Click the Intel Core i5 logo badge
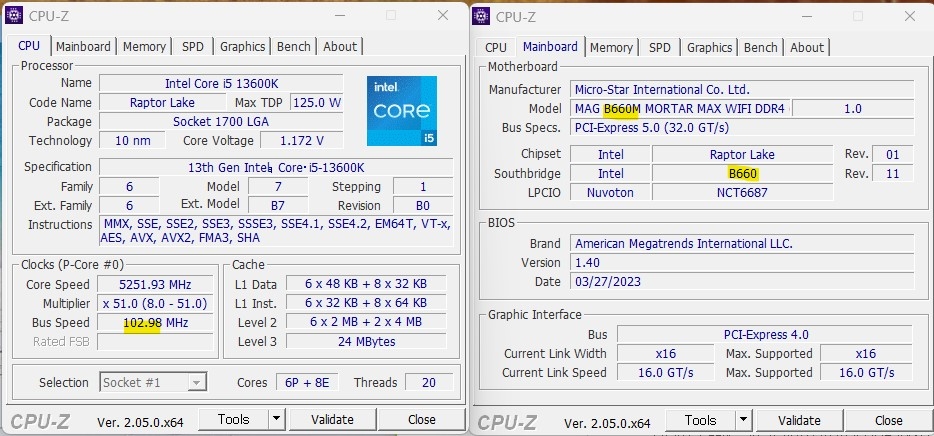Screen dimensions: 934x436 coord(402,111)
